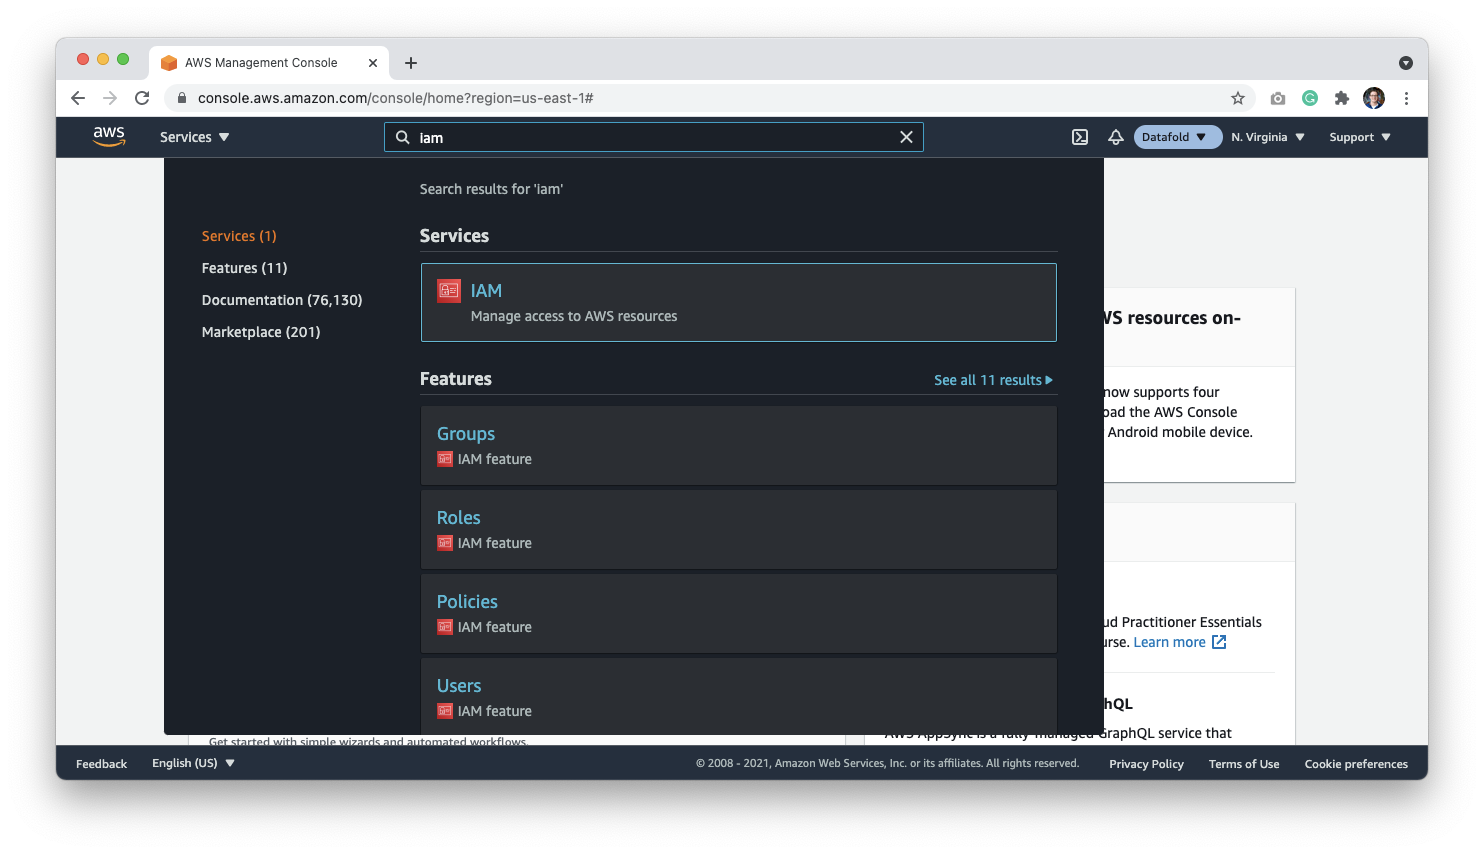Viewport: 1484px width, 854px height.
Task: Close the AWS Management Console tab
Action: (373, 62)
